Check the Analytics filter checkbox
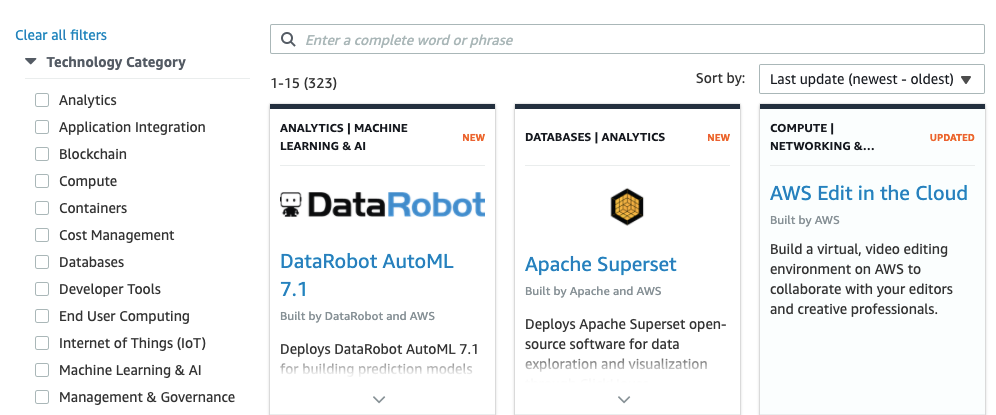The height and width of the screenshot is (415, 996). [42, 100]
